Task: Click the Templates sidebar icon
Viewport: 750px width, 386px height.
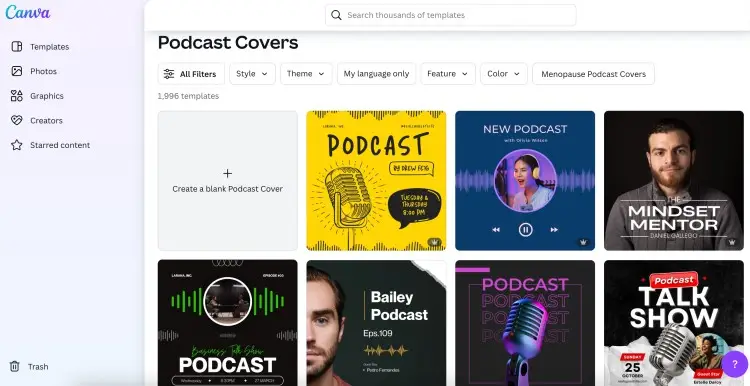Action: 17,46
